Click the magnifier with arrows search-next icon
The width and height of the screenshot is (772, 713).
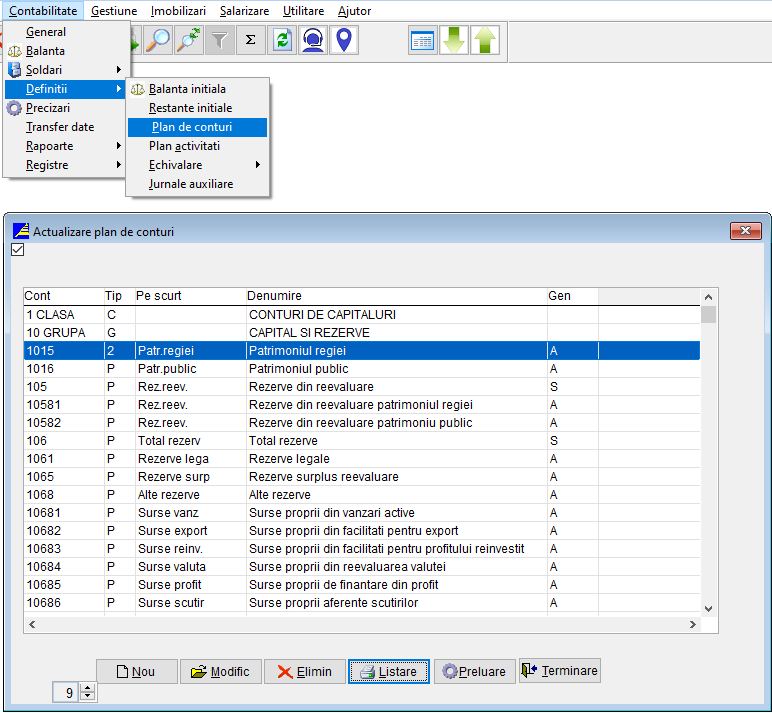point(189,40)
